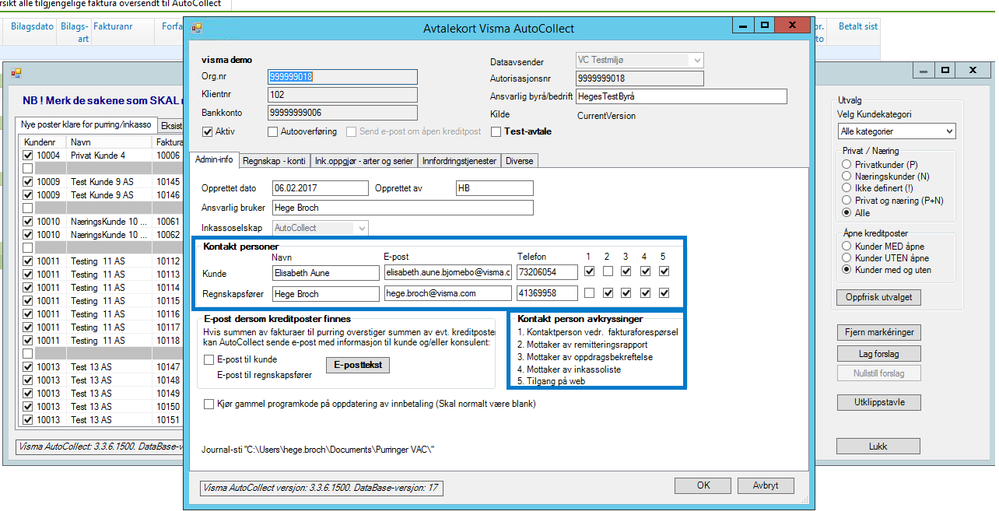This screenshot has width=999, height=511.
Task: Click the Opprettet av field
Action: coord(495,188)
